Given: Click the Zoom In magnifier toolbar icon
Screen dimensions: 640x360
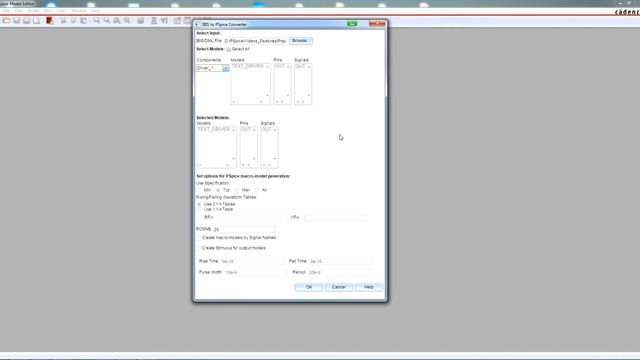Looking at the screenshot, I should click(x=96, y=20).
